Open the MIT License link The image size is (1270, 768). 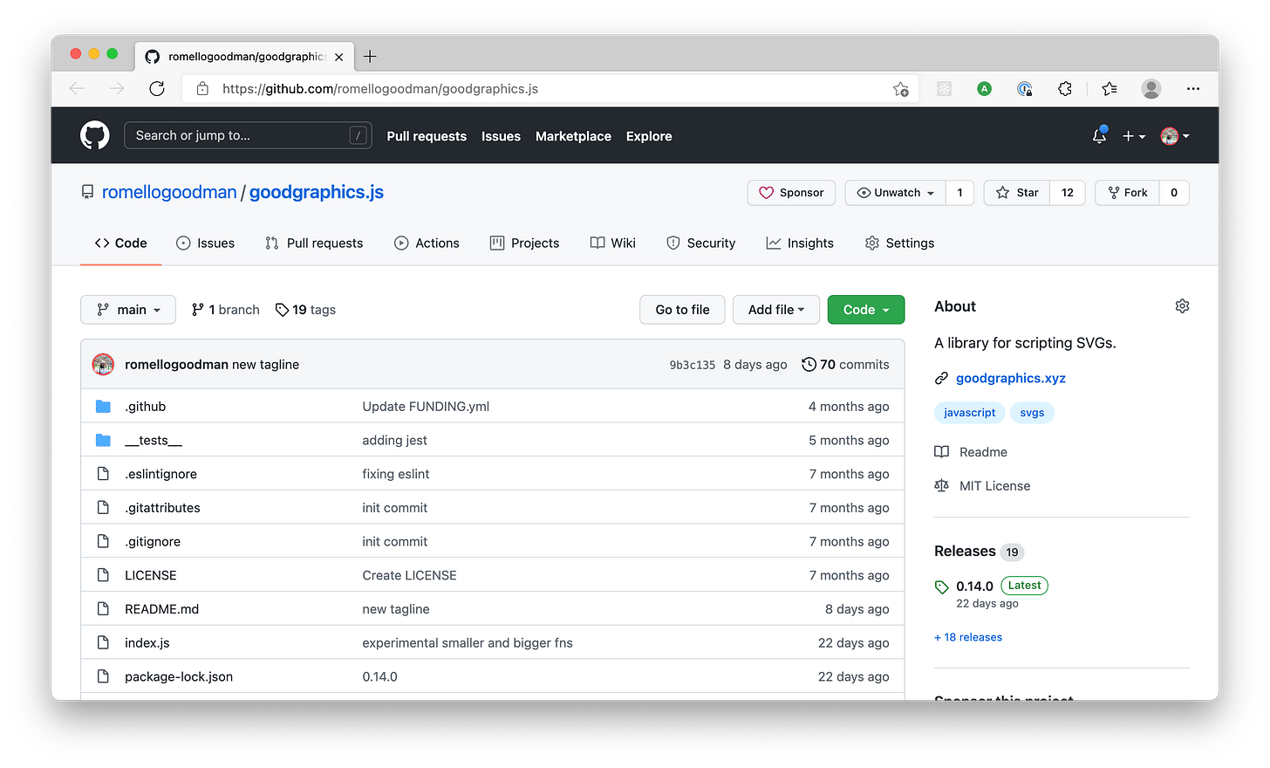point(982,486)
